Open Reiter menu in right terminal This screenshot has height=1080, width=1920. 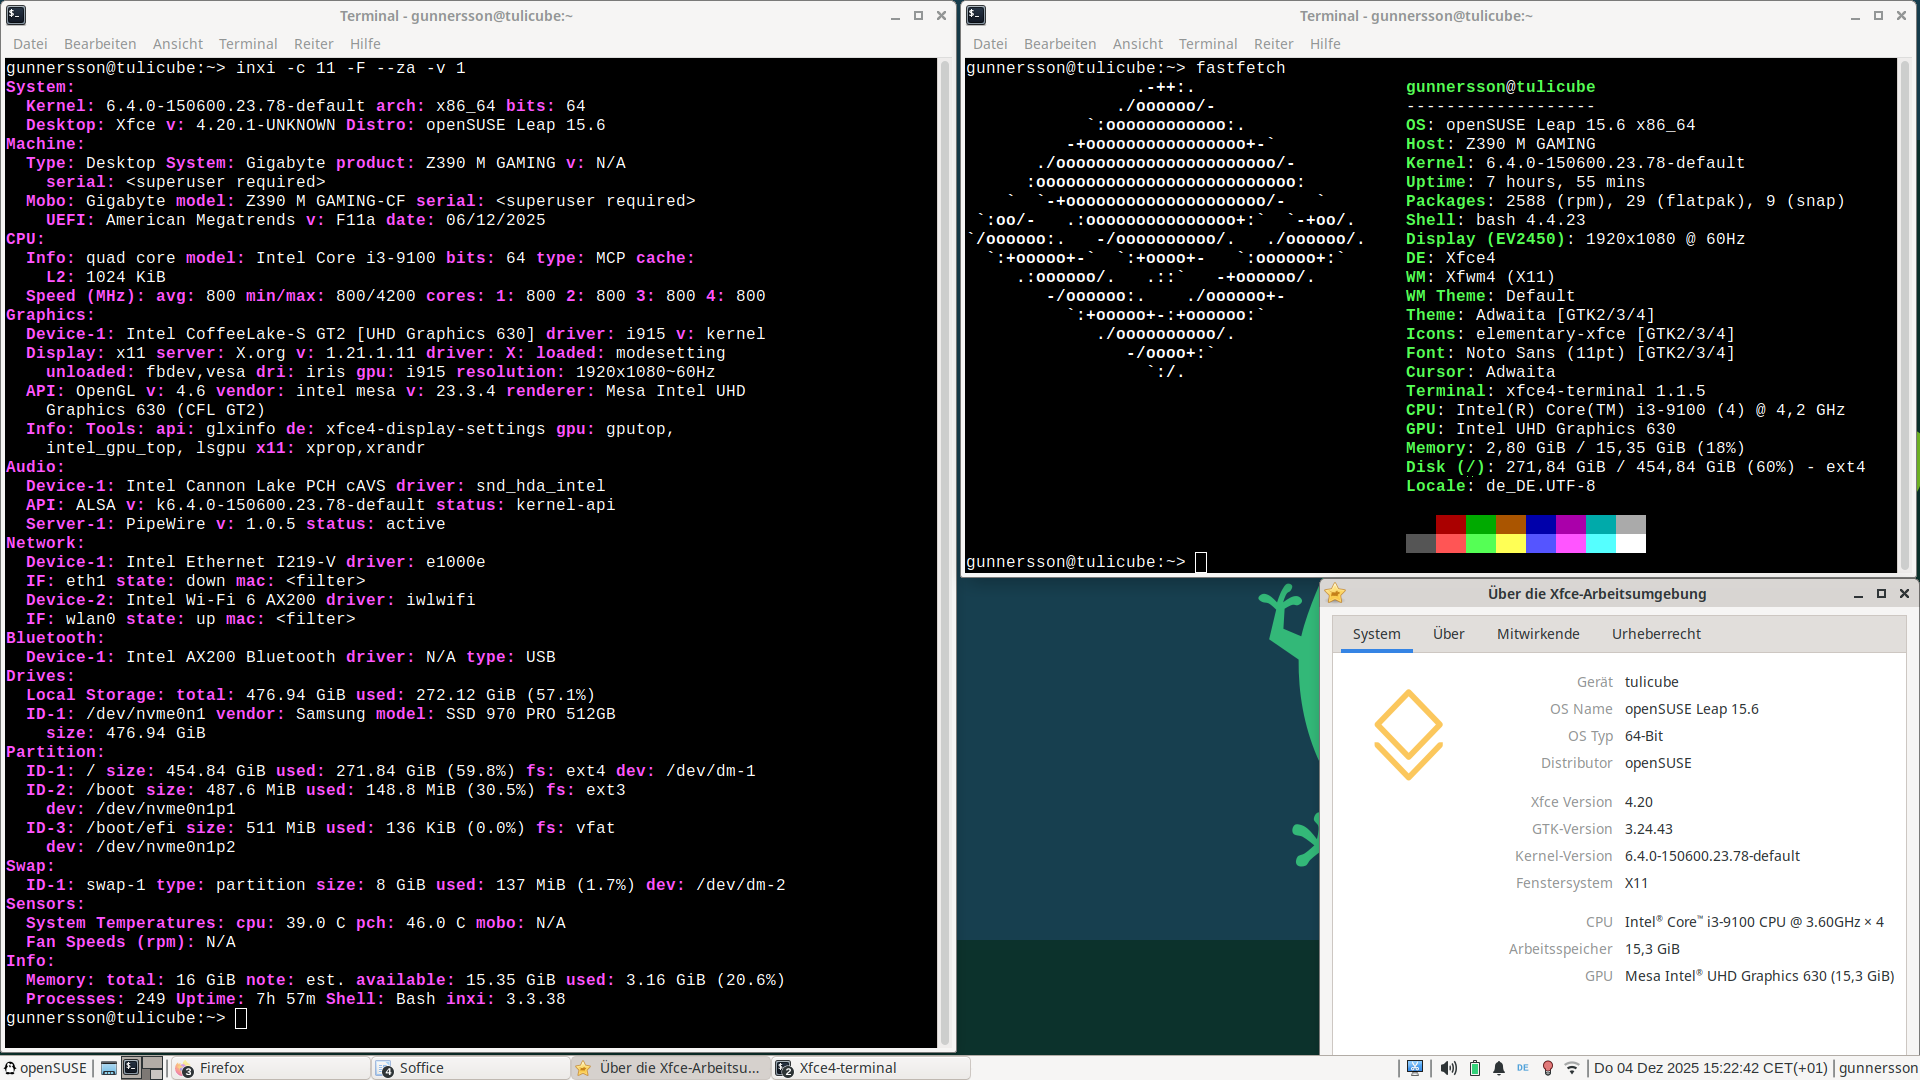(x=1273, y=44)
